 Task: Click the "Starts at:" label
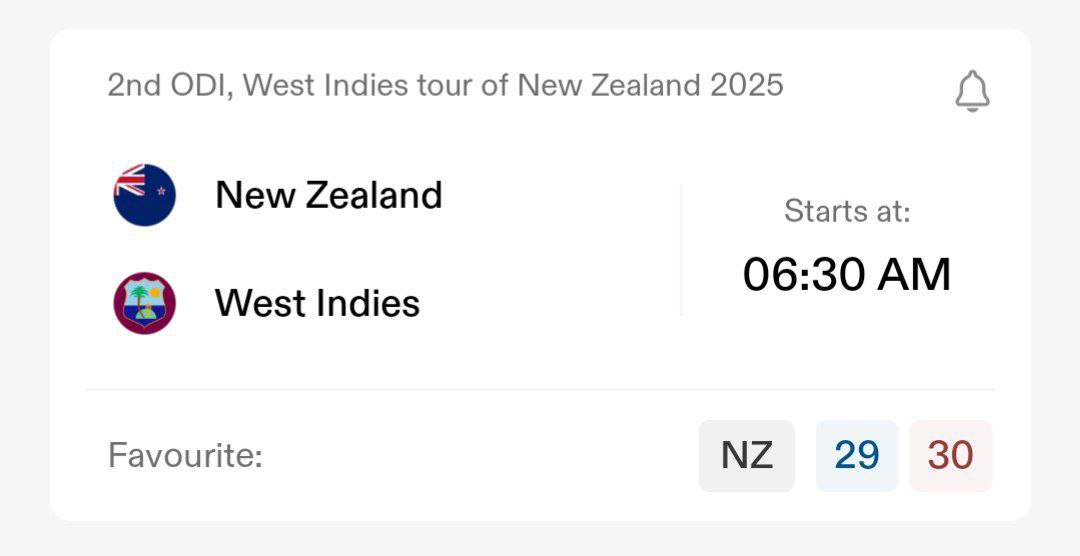coord(847,211)
